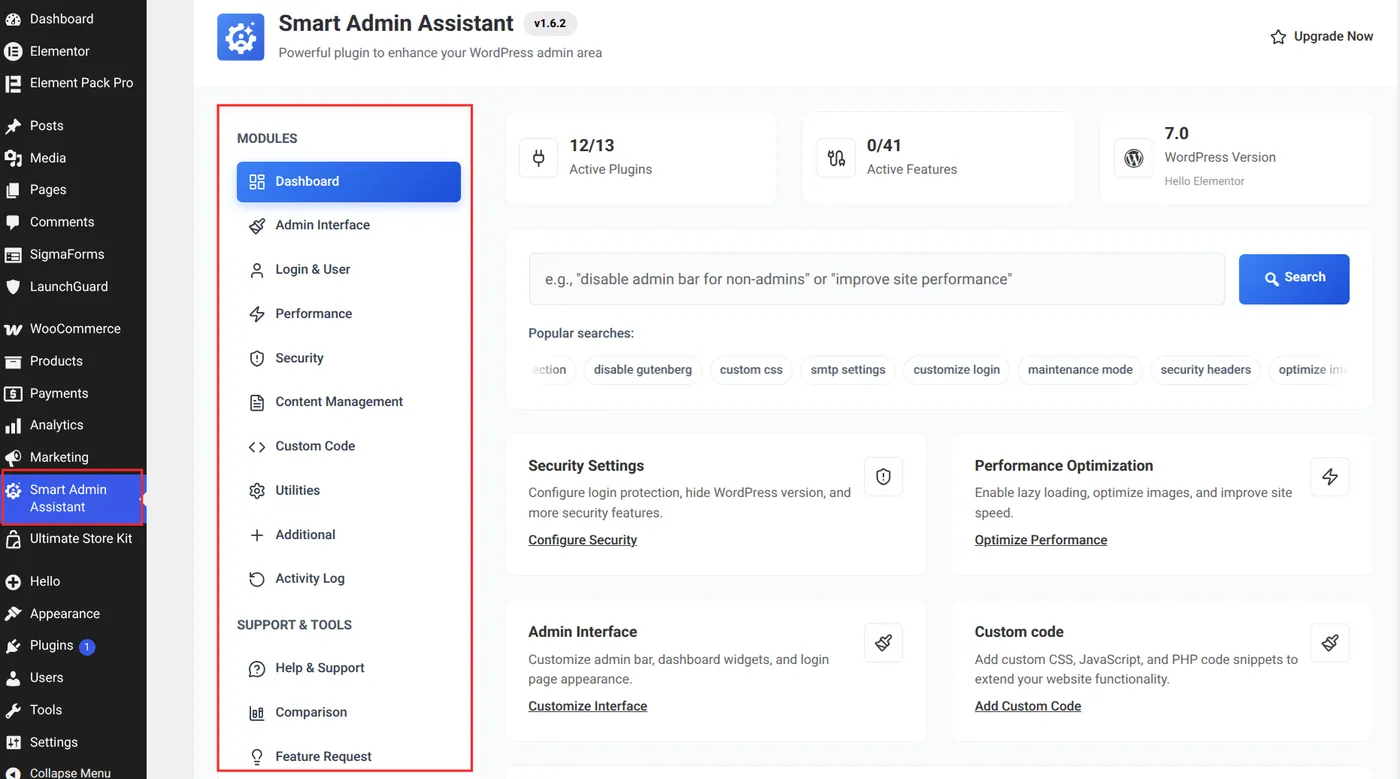
Task: Go to the Security module
Action: [348, 358]
